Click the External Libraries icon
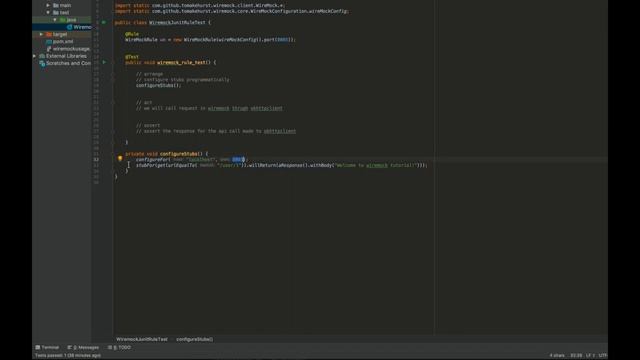This screenshot has width=640, height=360. click(42, 56)
